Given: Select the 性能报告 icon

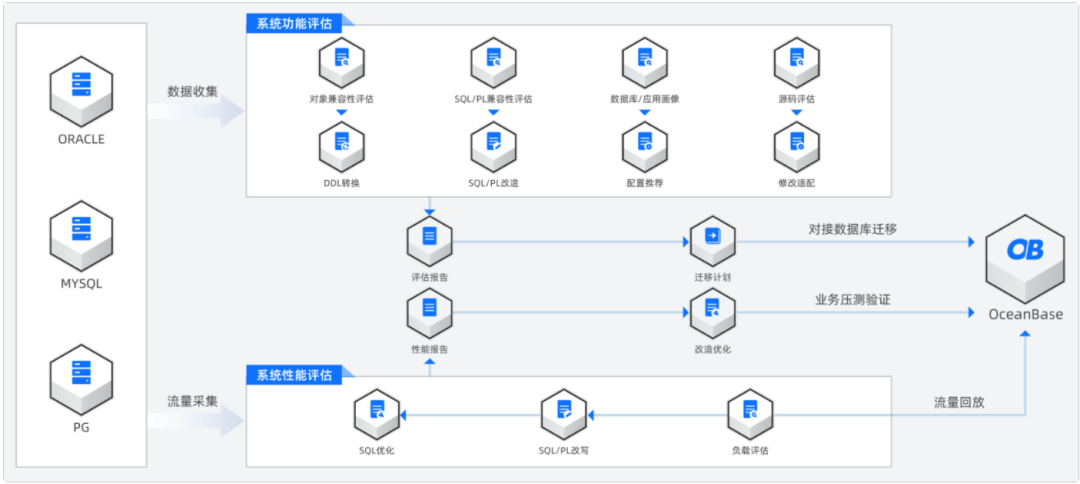Looking at the screenshot, I should pos(429,311).
